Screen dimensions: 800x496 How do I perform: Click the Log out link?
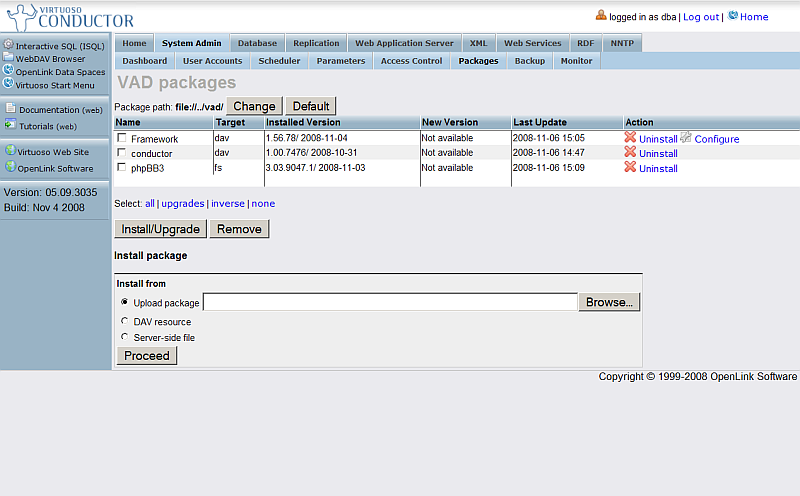700,17
